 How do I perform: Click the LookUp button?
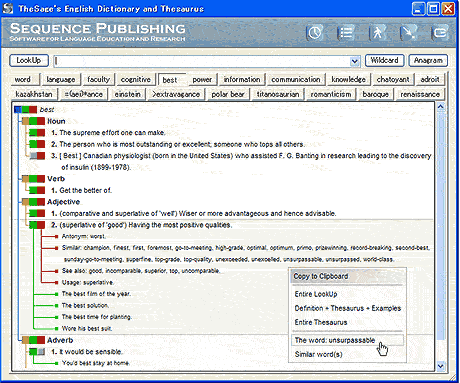[29, 60]
